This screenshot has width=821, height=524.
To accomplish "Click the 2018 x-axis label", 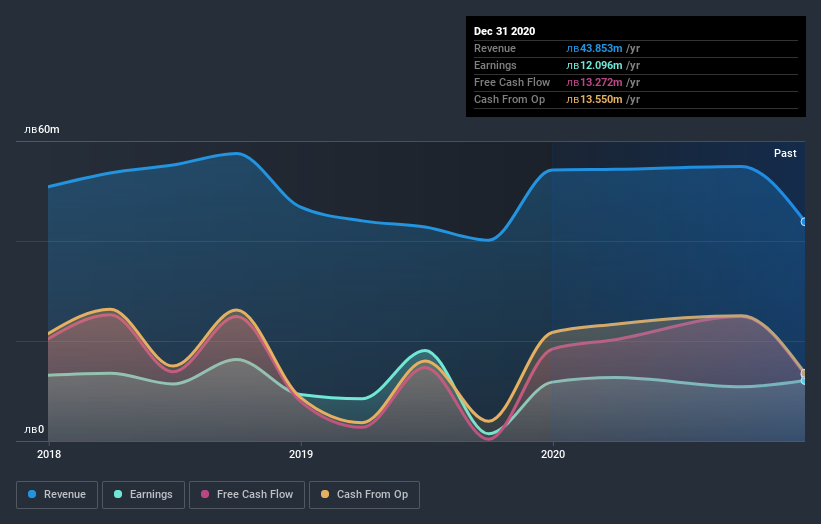I will click(x=49, y=454).
